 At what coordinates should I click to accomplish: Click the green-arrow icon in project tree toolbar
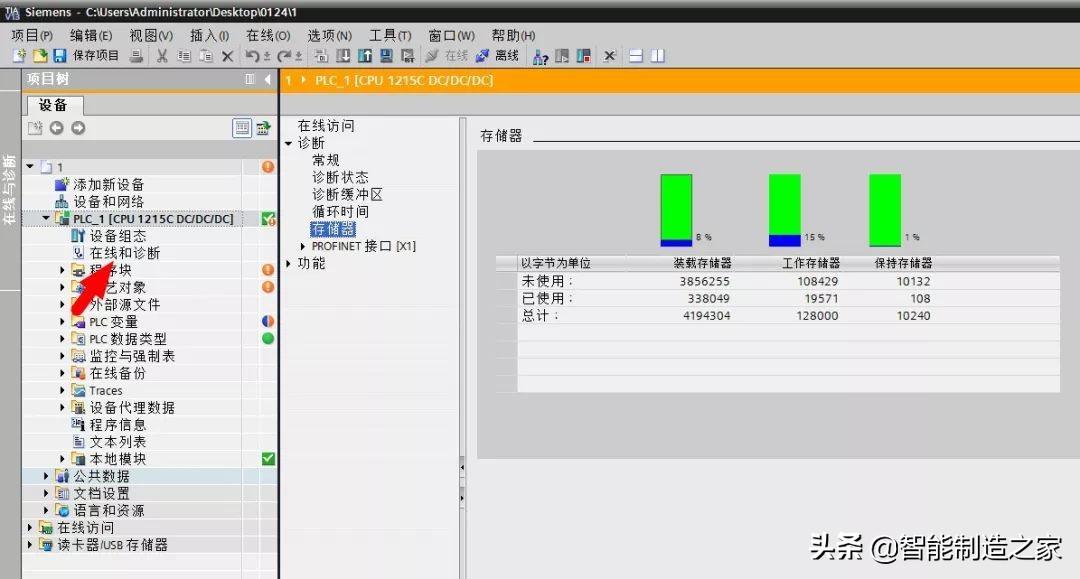pyautogui.click(x=263, y=128)
